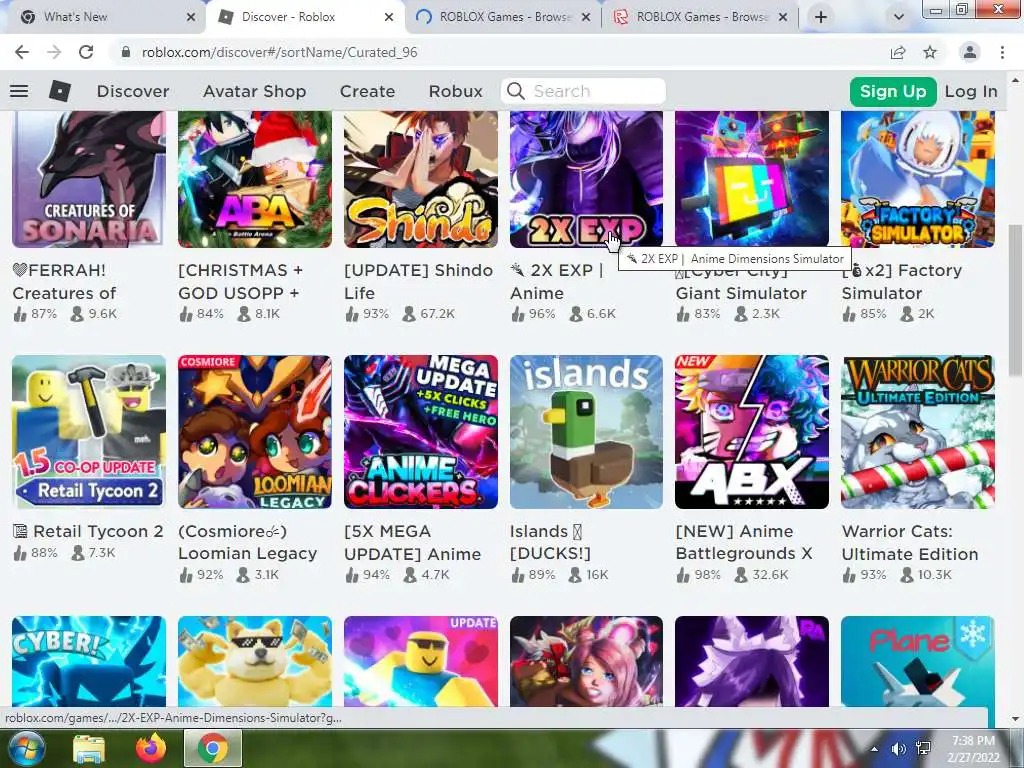Viewport: 1024px width, 768px height.
Task: Open Factory Simulator game thumbnail
Action: (x=918, y=178)
